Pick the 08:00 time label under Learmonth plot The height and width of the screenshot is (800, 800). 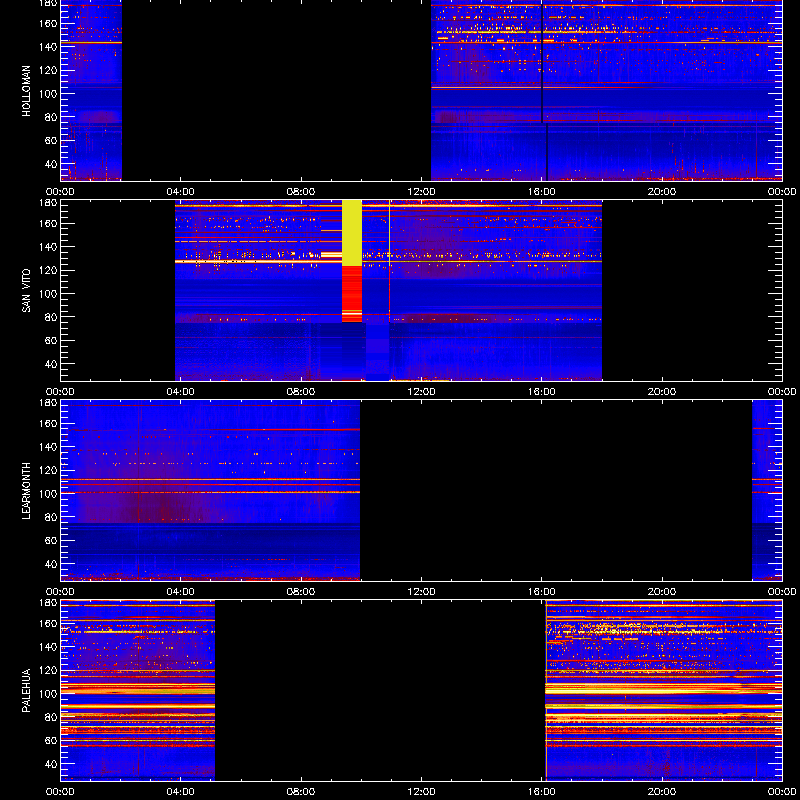(301, 592)
